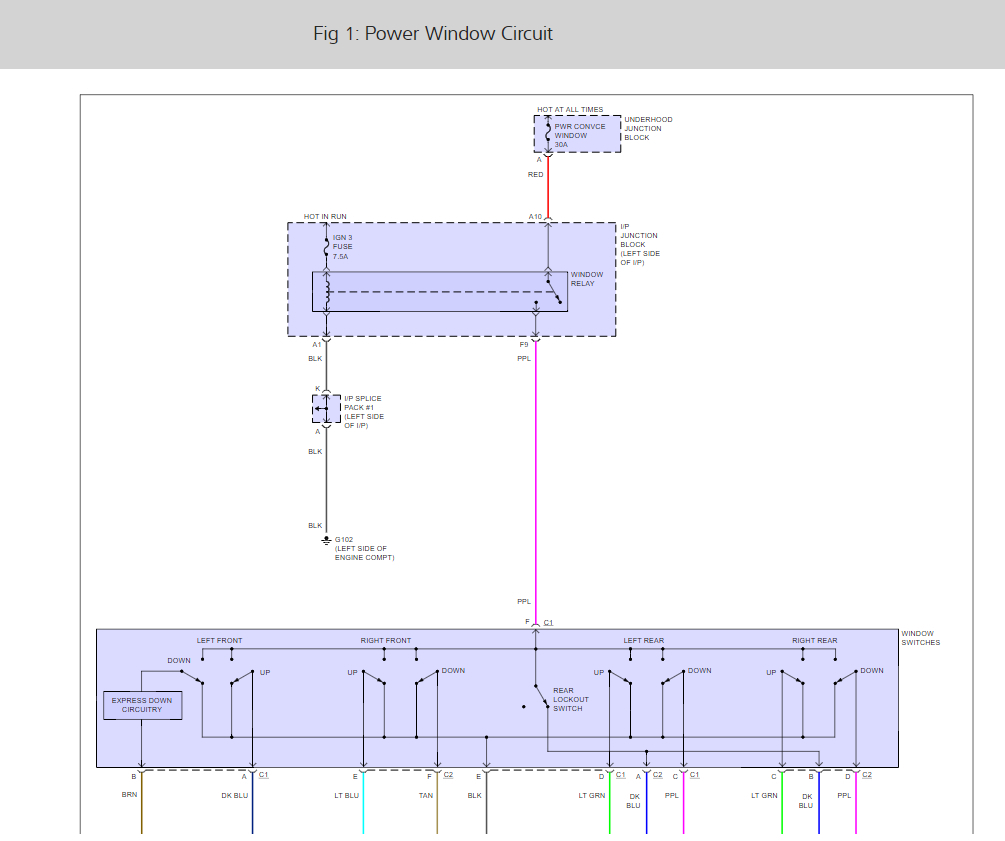Click the 'RED' wire color label
The height and width of the screenshot is (841, 1005).
click(x=535, y=174)
